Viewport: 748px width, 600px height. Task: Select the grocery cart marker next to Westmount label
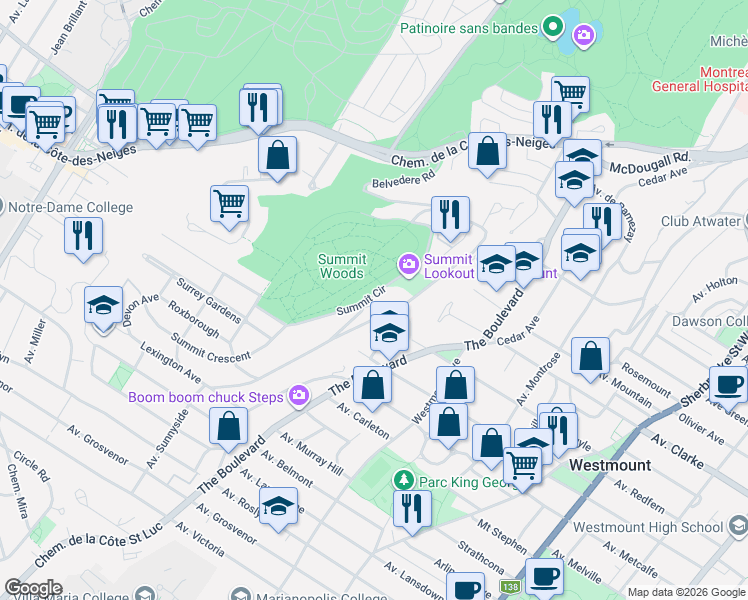pyautogui.click(x=522, y=466)
